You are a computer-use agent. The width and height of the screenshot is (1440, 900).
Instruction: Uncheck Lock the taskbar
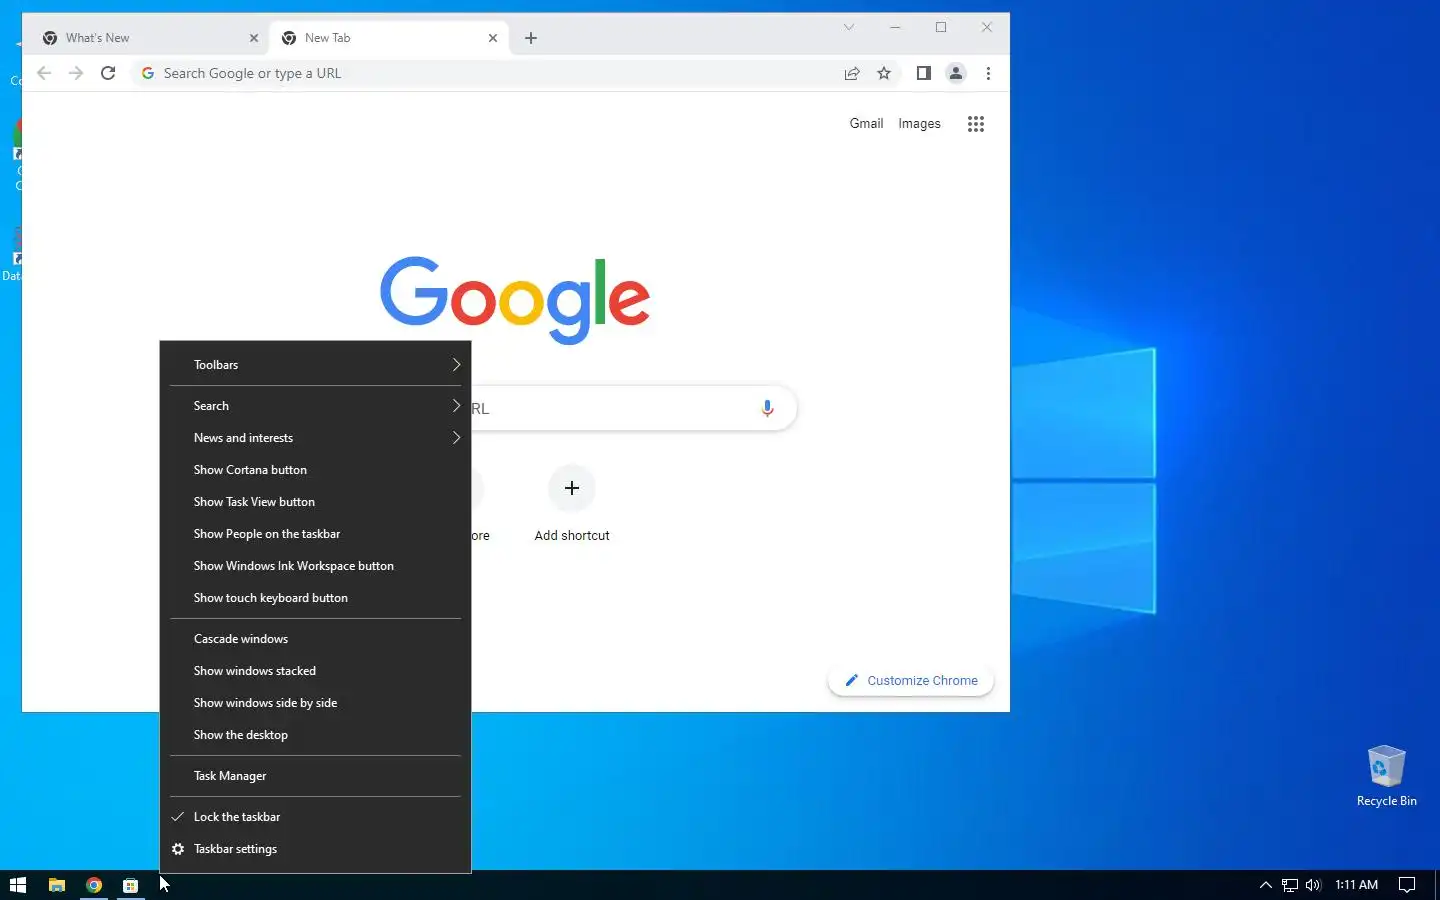pyautogui.click(x=315, y=817)
